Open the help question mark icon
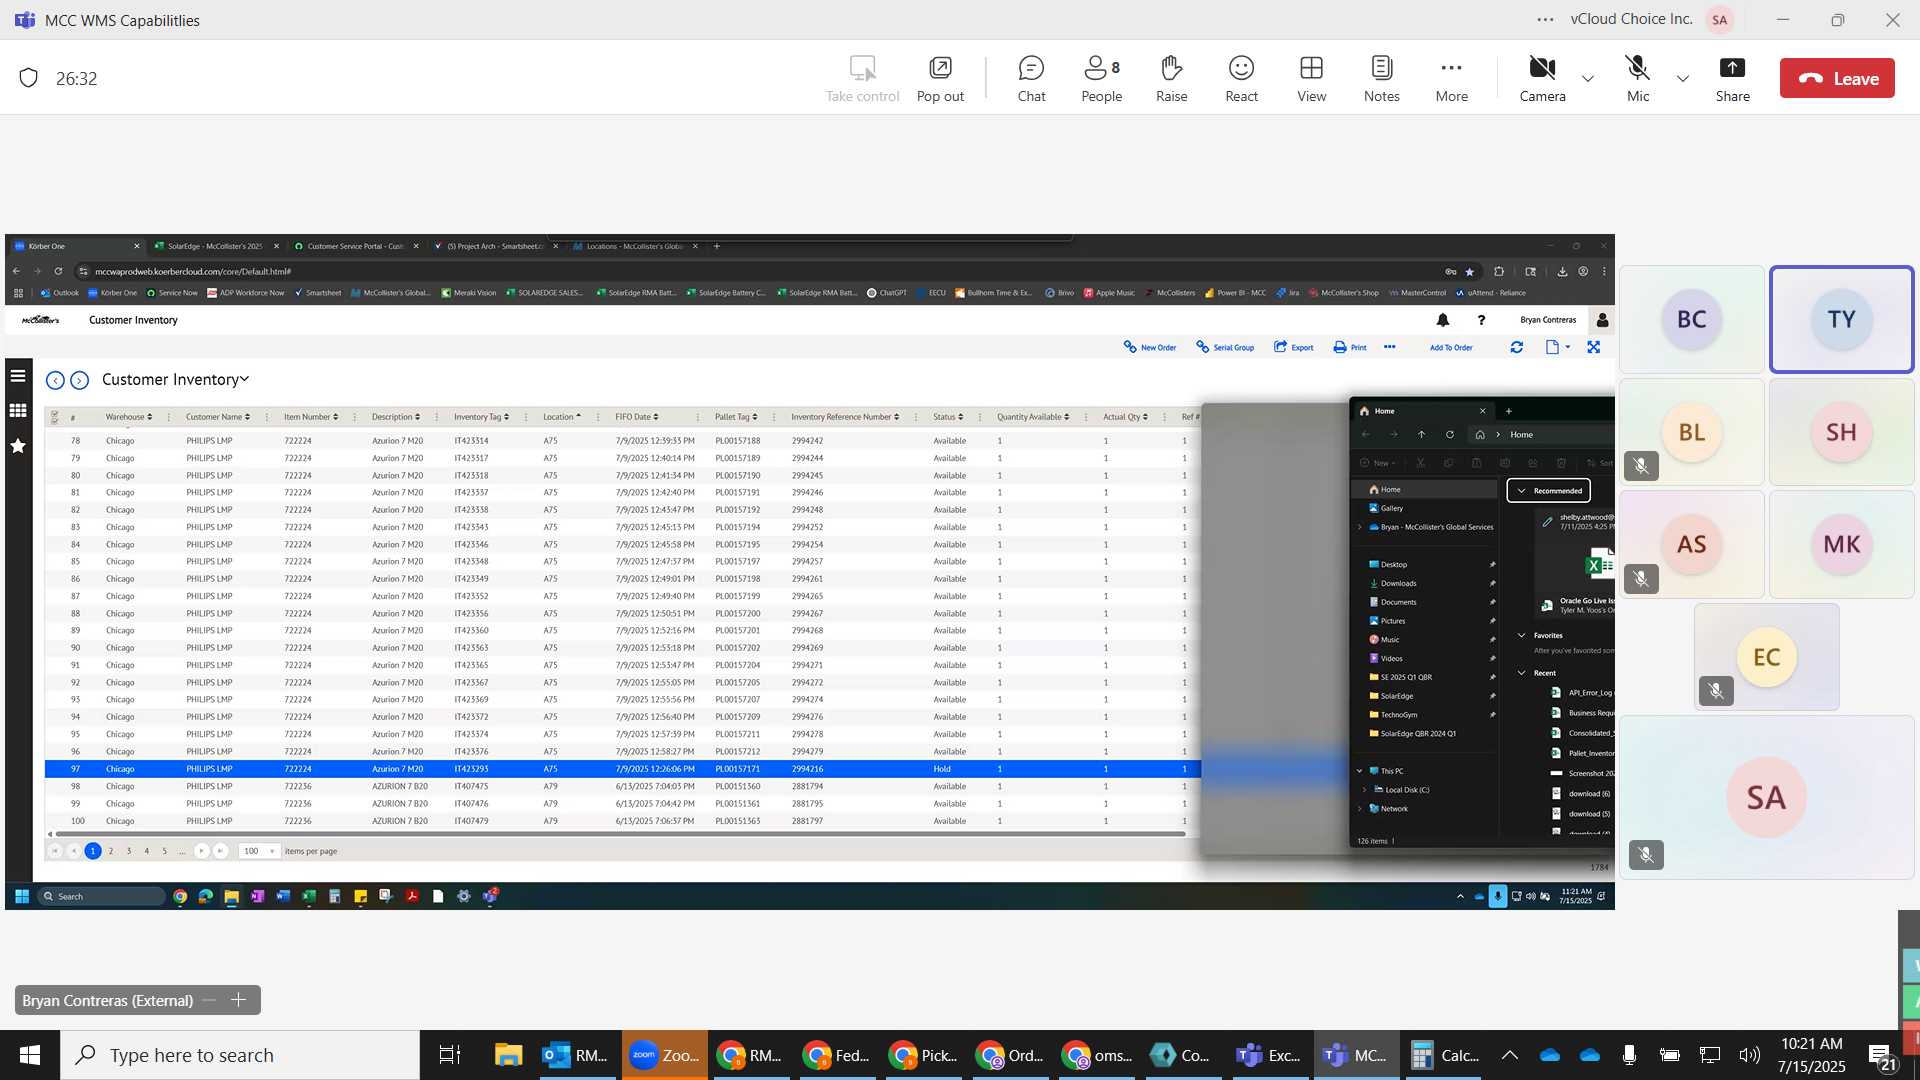This screenshot has height=1080, width=1920. click(1481, 320)
